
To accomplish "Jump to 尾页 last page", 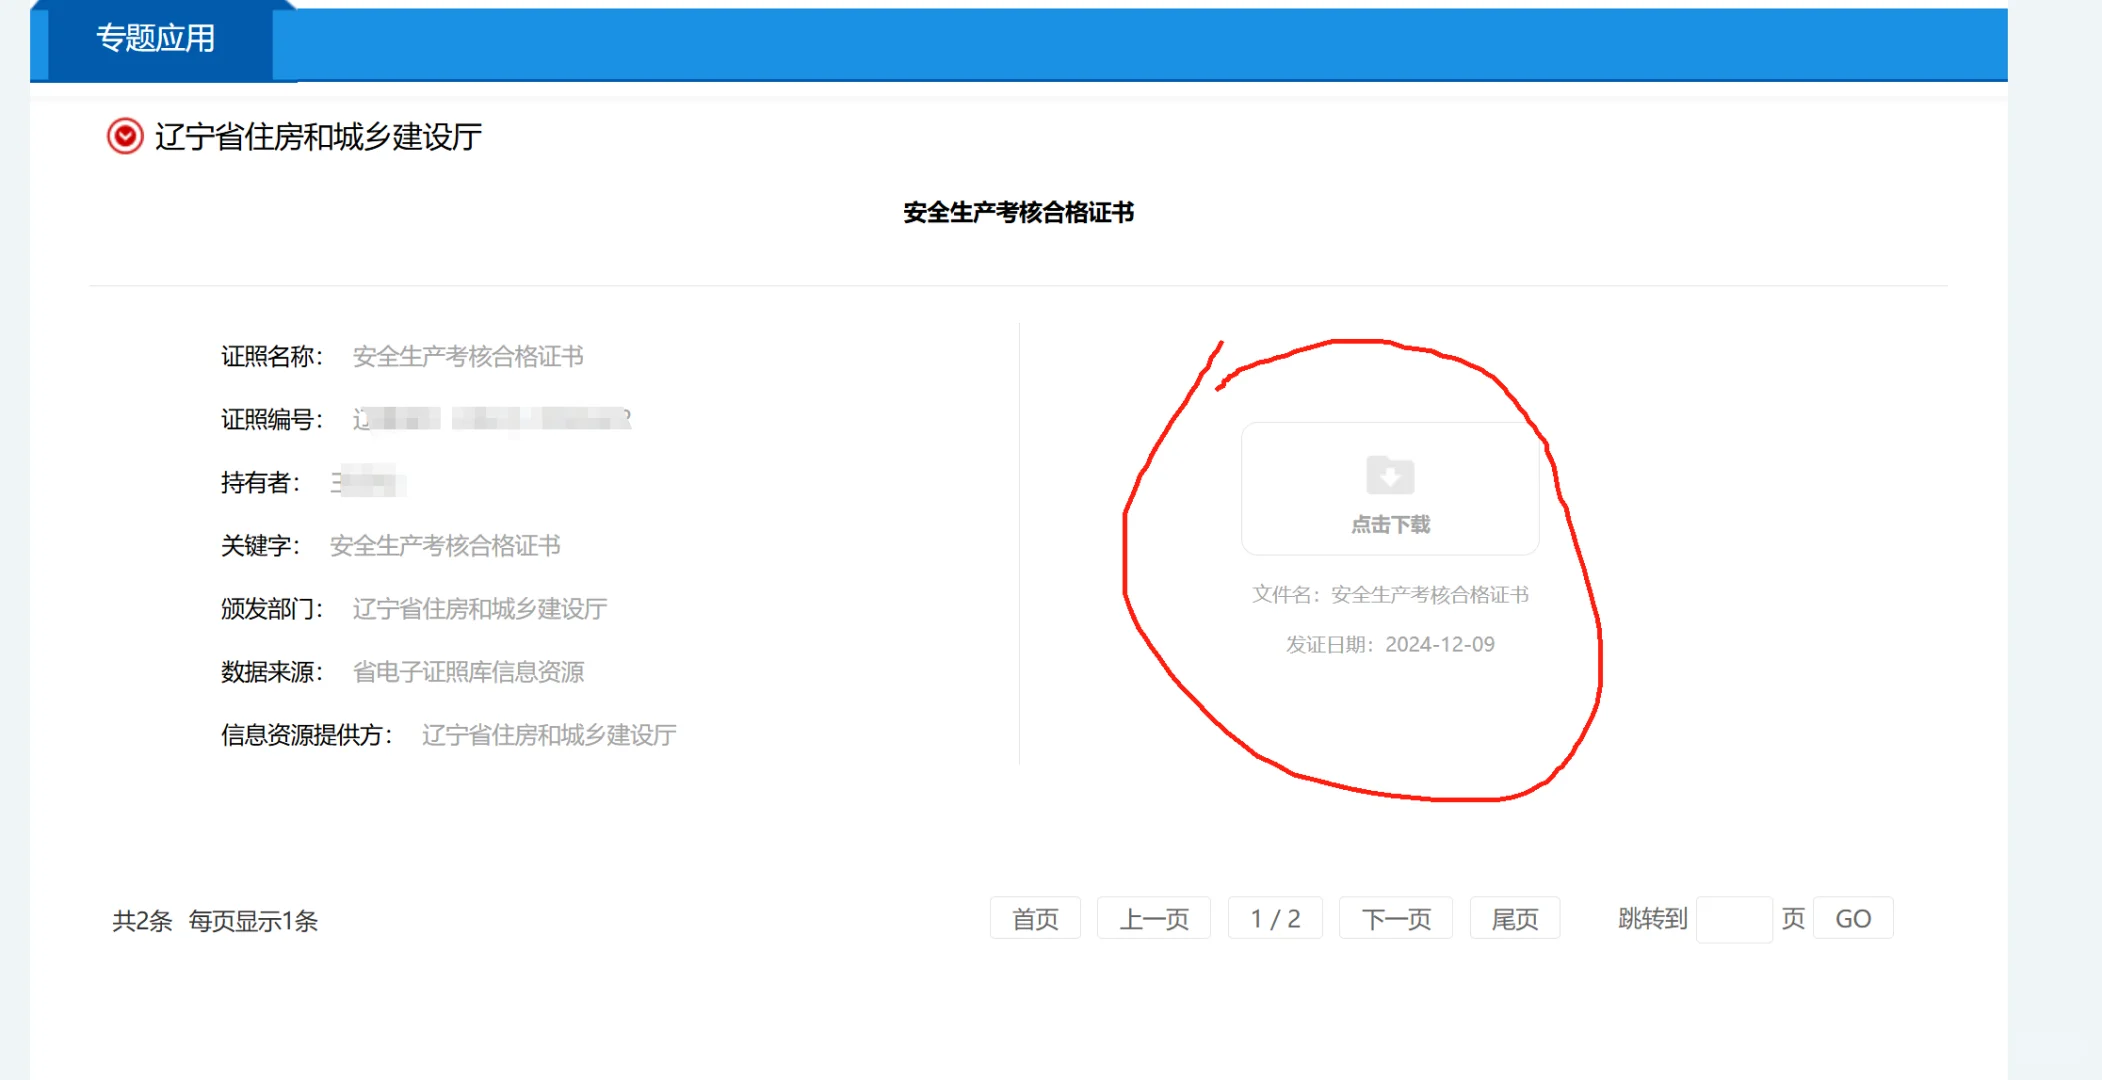I will (1514, 919).
